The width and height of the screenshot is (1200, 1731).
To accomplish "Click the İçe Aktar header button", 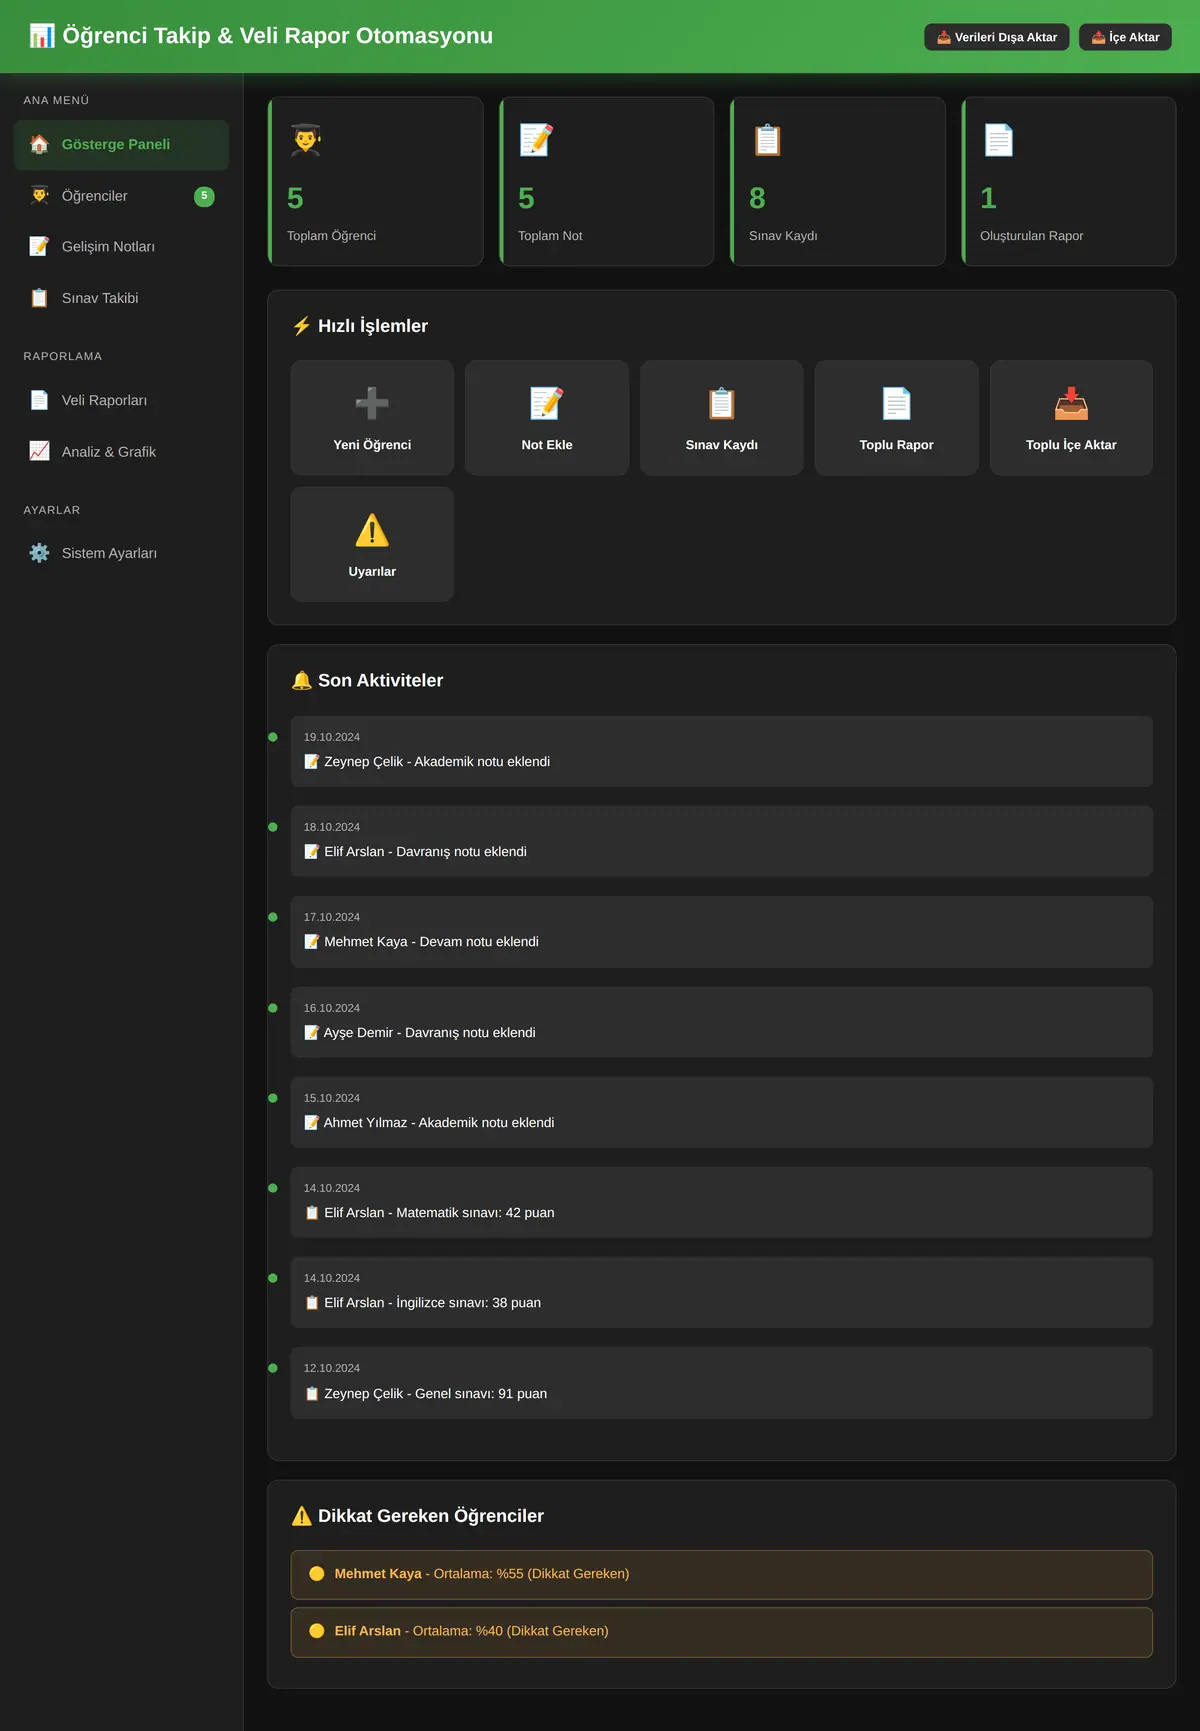I will 1125,37.
